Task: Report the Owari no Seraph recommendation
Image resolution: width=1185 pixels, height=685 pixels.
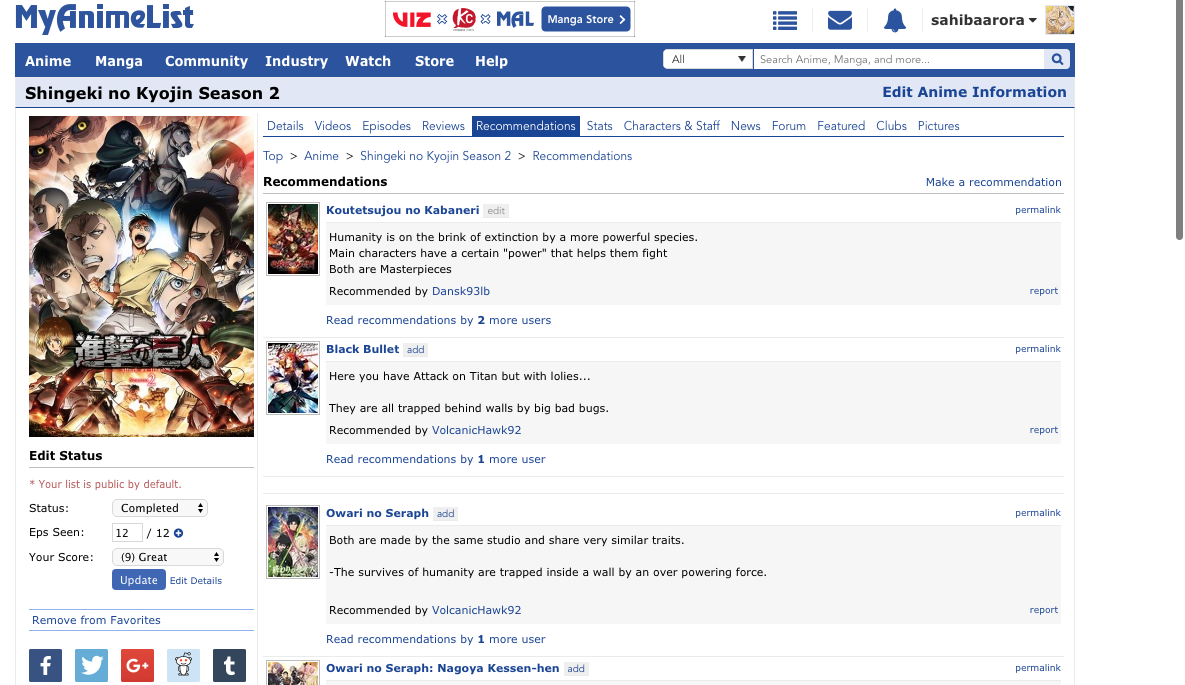Action: (1044, 610)
